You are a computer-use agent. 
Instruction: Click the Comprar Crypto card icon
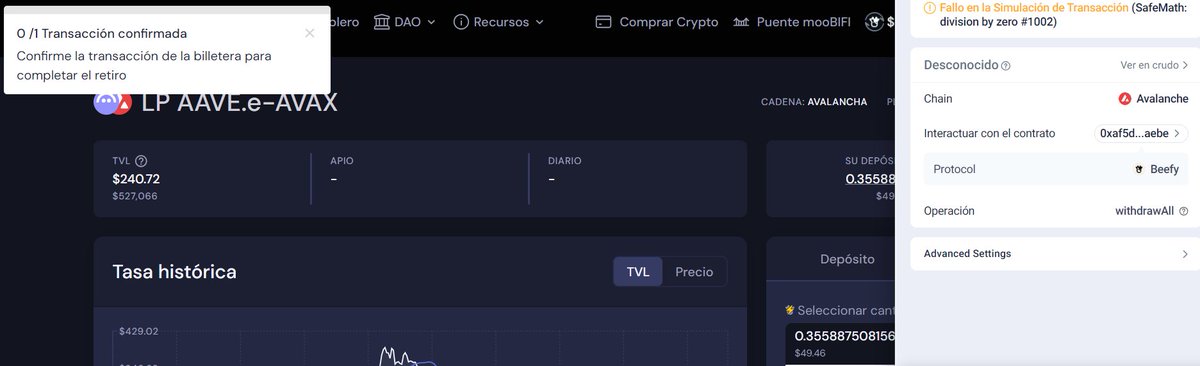[x=603, y=22]
